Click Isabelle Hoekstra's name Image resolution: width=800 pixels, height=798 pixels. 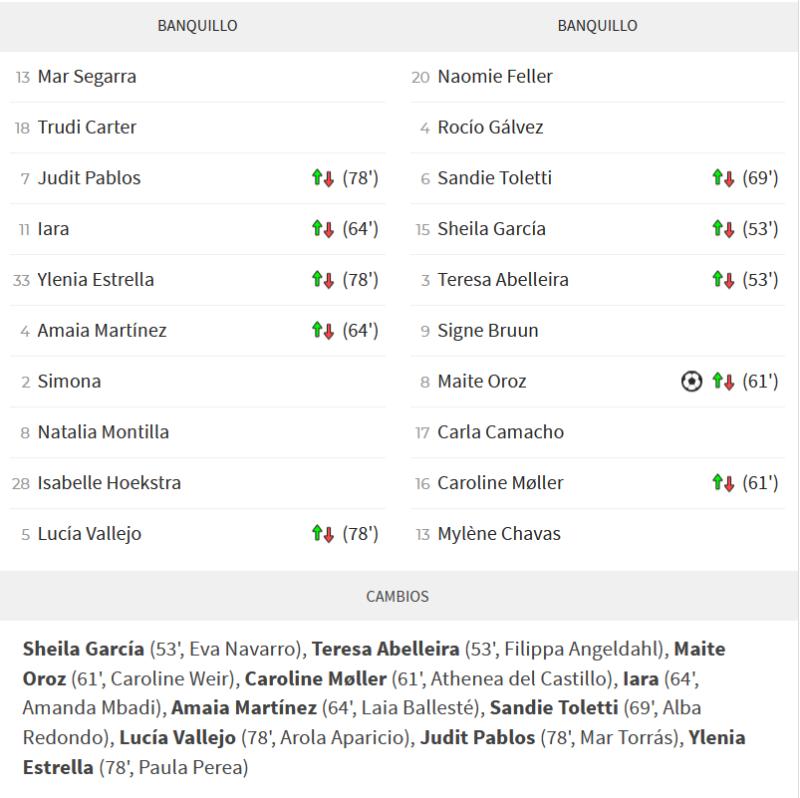tap(109, 483)
